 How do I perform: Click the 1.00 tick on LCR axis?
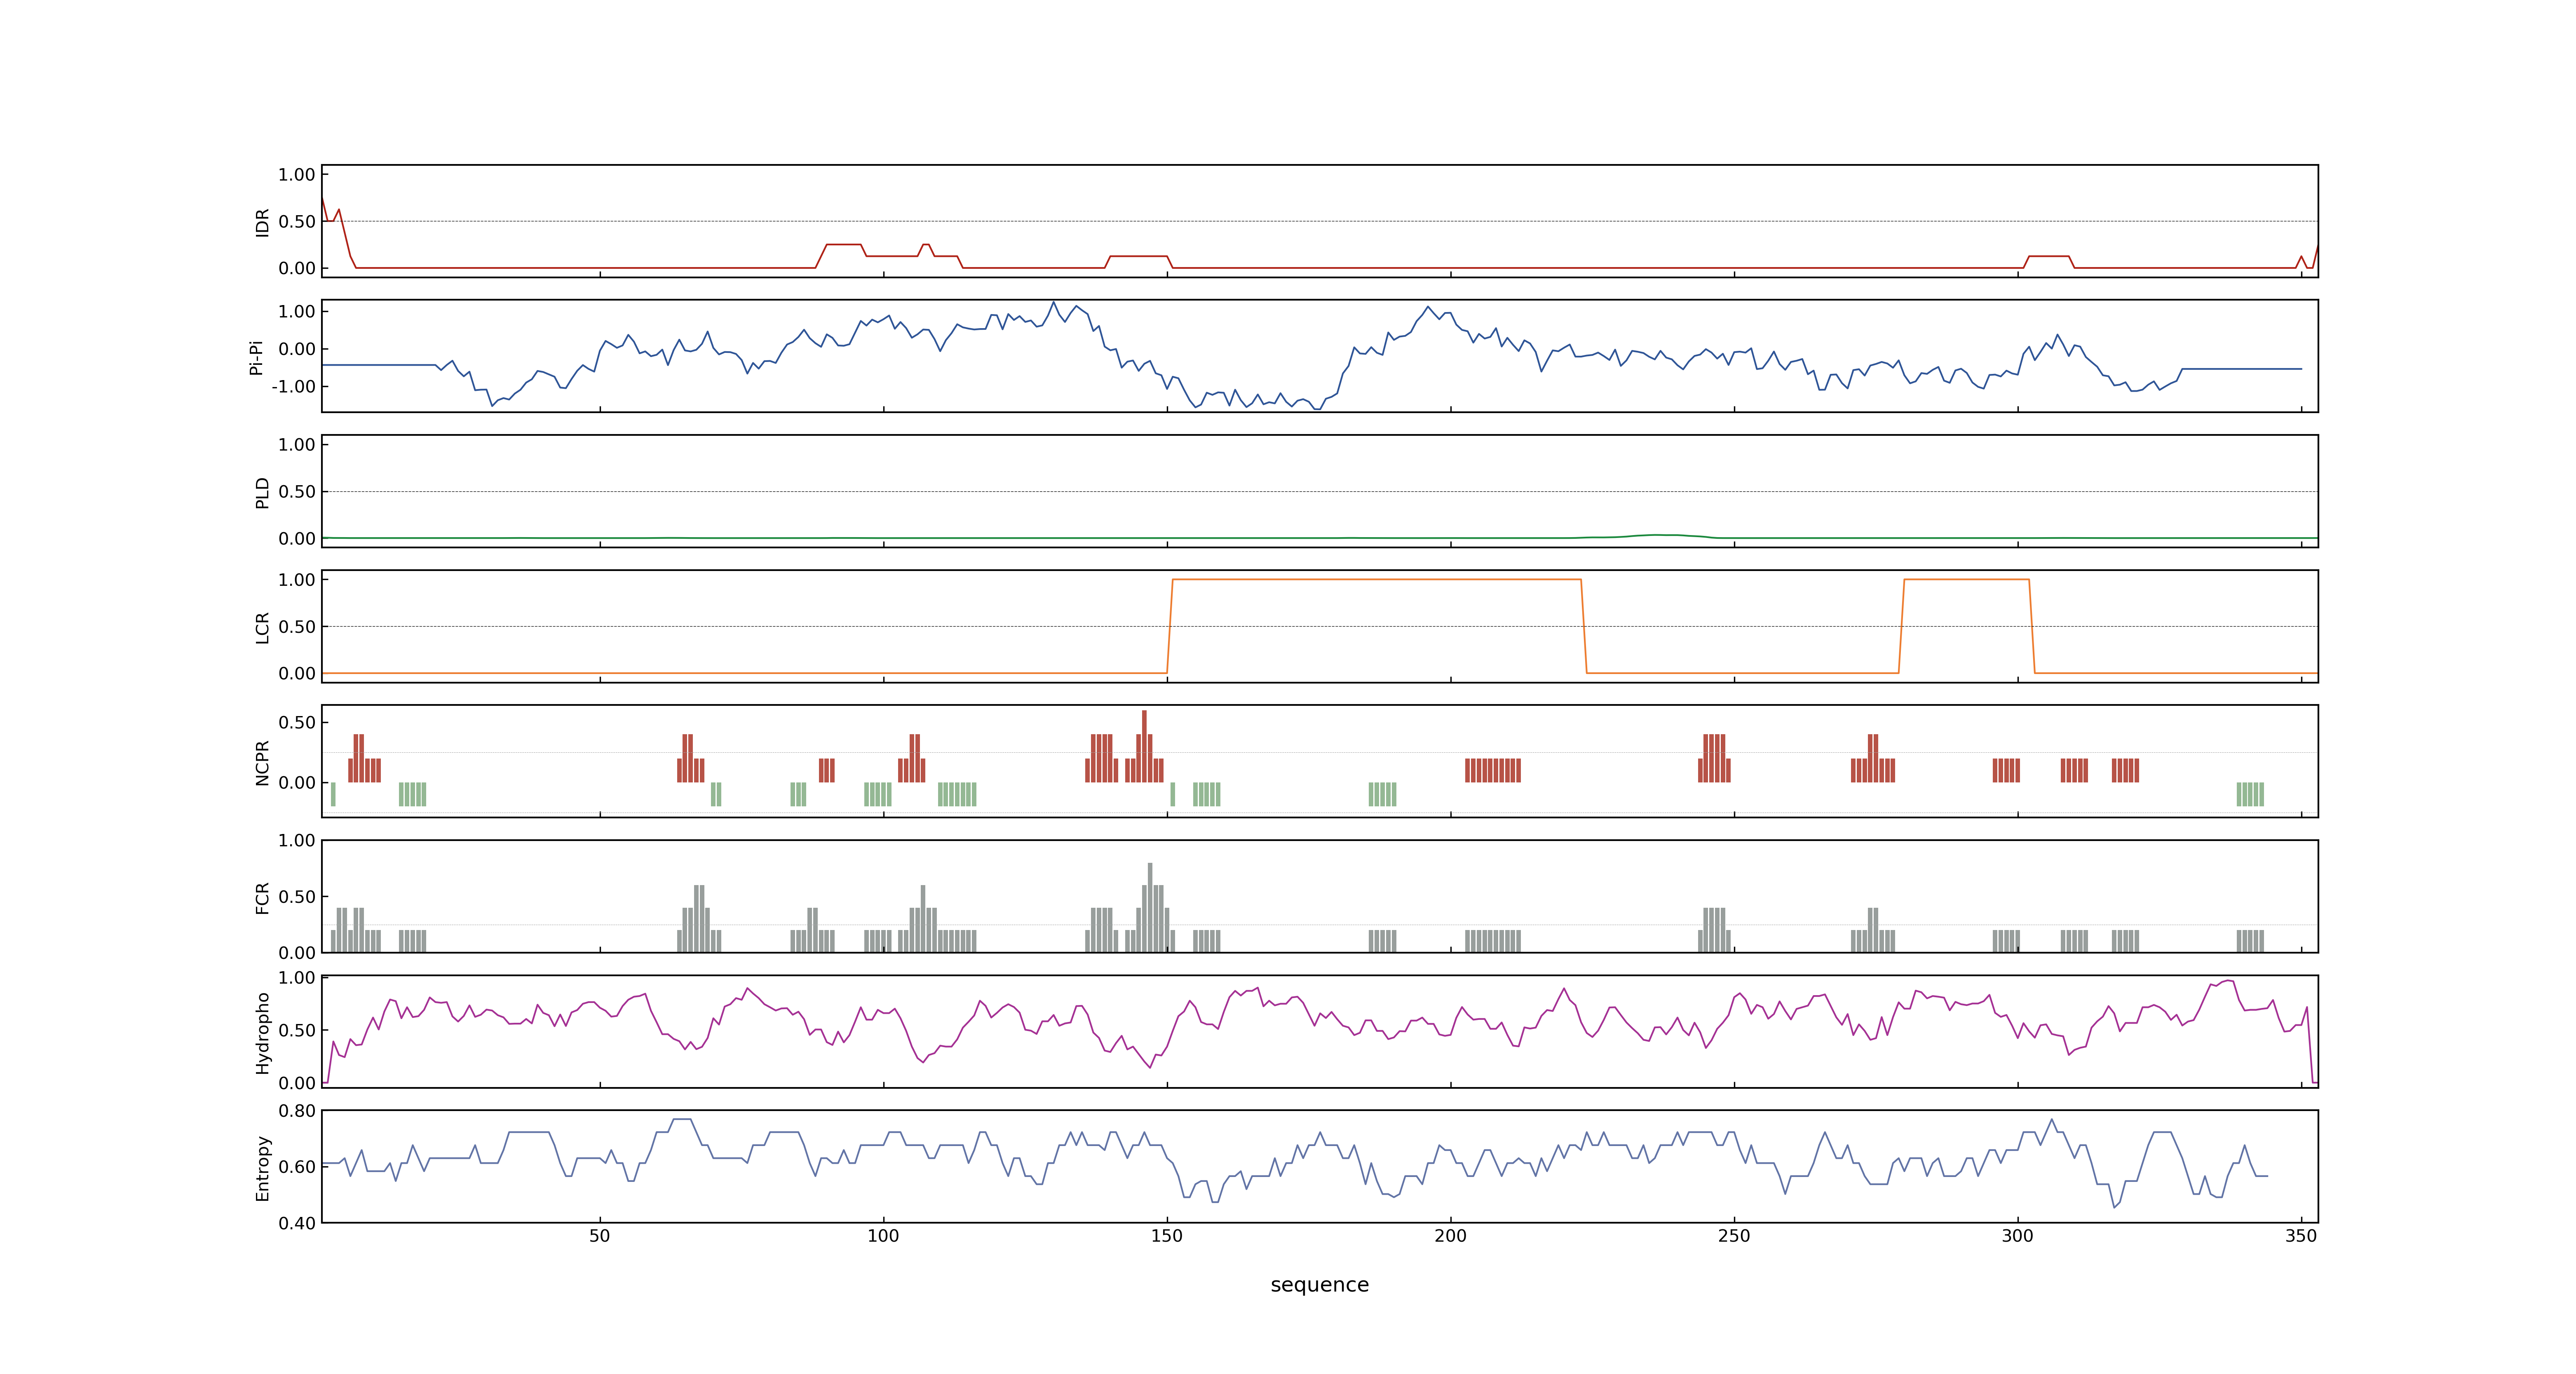click(x=297, y=579)
